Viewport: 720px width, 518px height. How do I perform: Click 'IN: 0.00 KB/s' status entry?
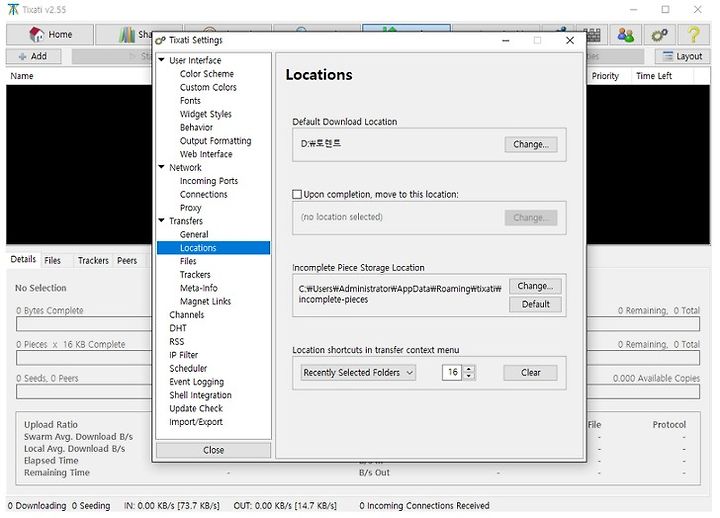coord(172,506)
